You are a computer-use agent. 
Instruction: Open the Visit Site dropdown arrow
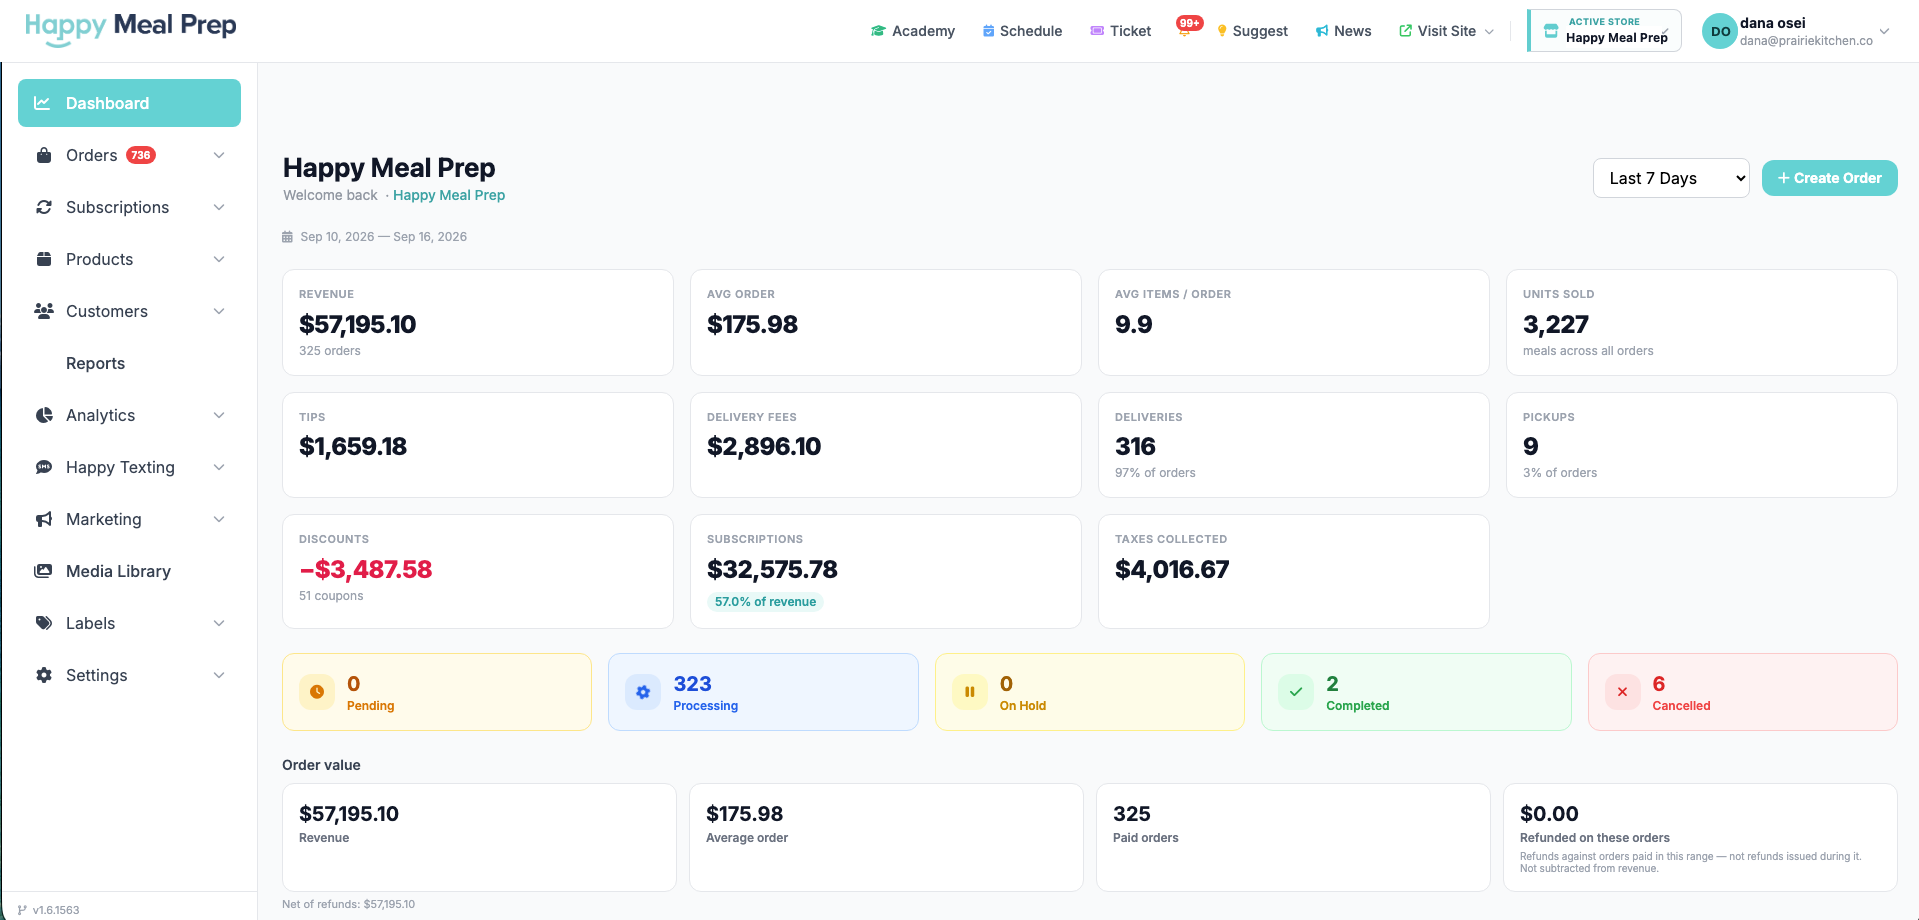pyautogui.click(x=1489, y=31)
